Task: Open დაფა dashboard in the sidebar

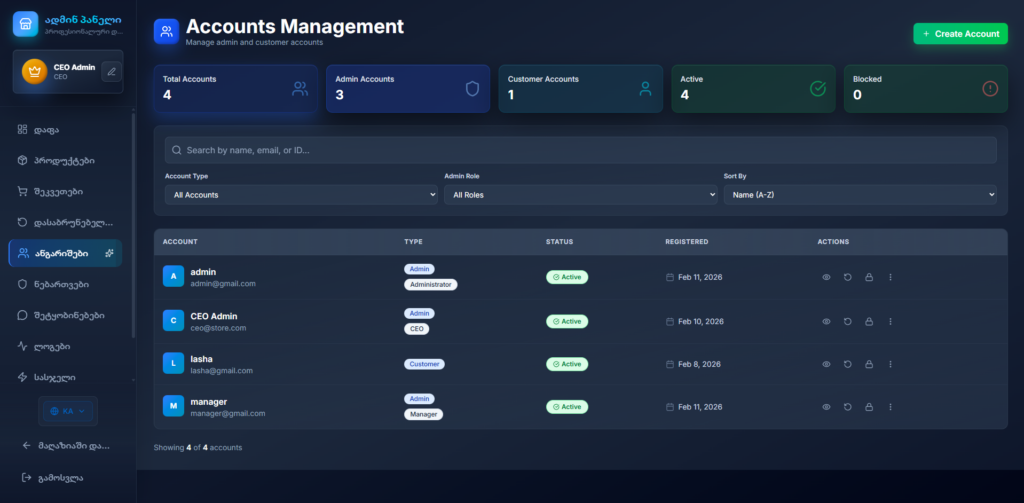Action: click(65, 129)
